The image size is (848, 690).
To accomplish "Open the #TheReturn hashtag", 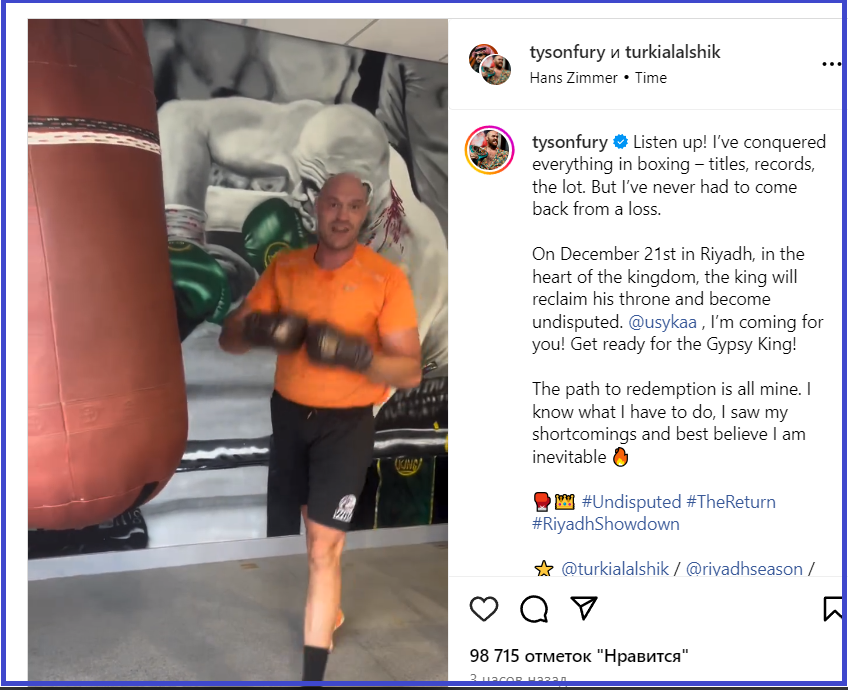I will pos(731,502).
